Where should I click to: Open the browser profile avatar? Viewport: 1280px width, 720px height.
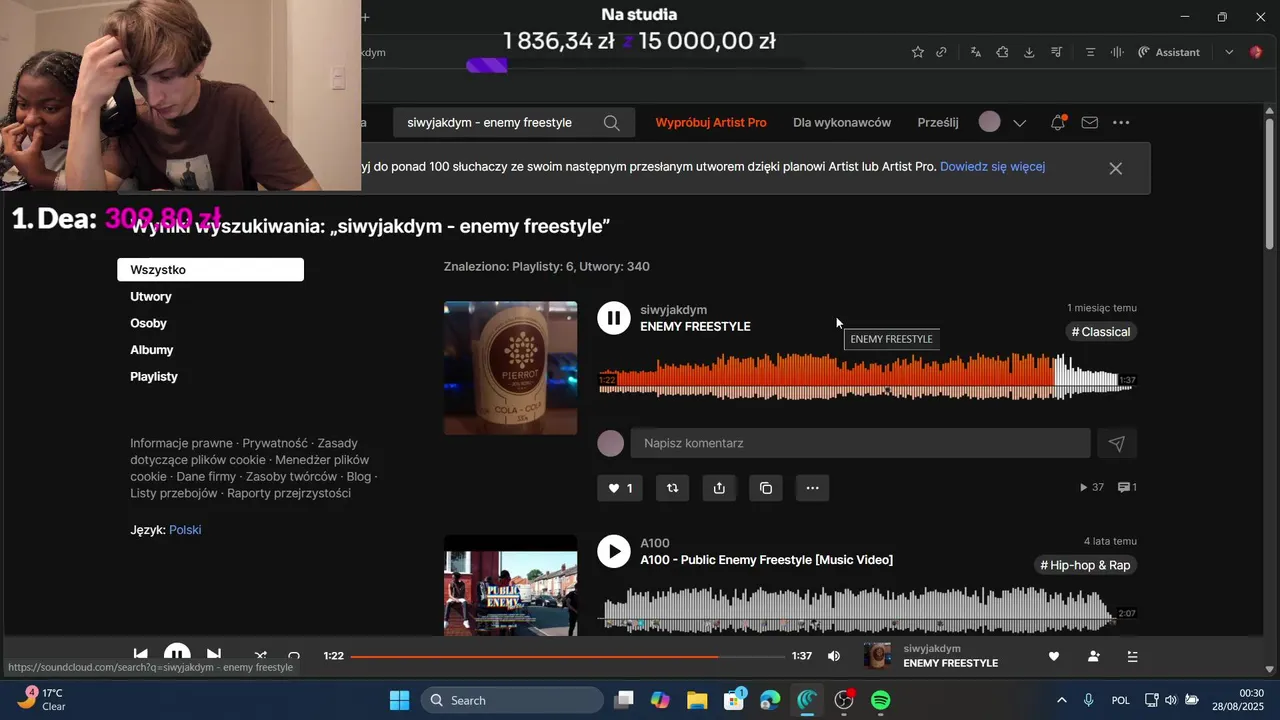coord(1257,52)
